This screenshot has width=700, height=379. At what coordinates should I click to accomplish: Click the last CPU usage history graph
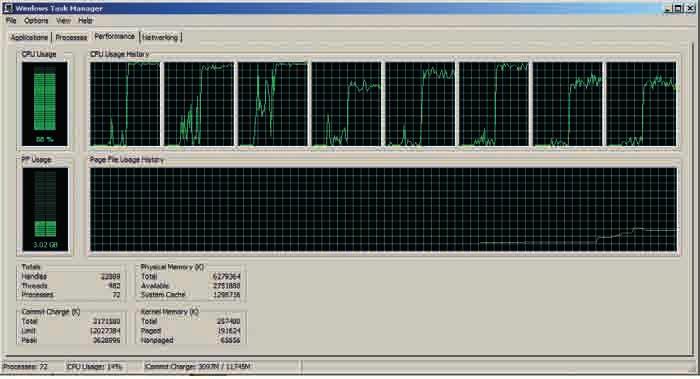[x=642, y=104]
